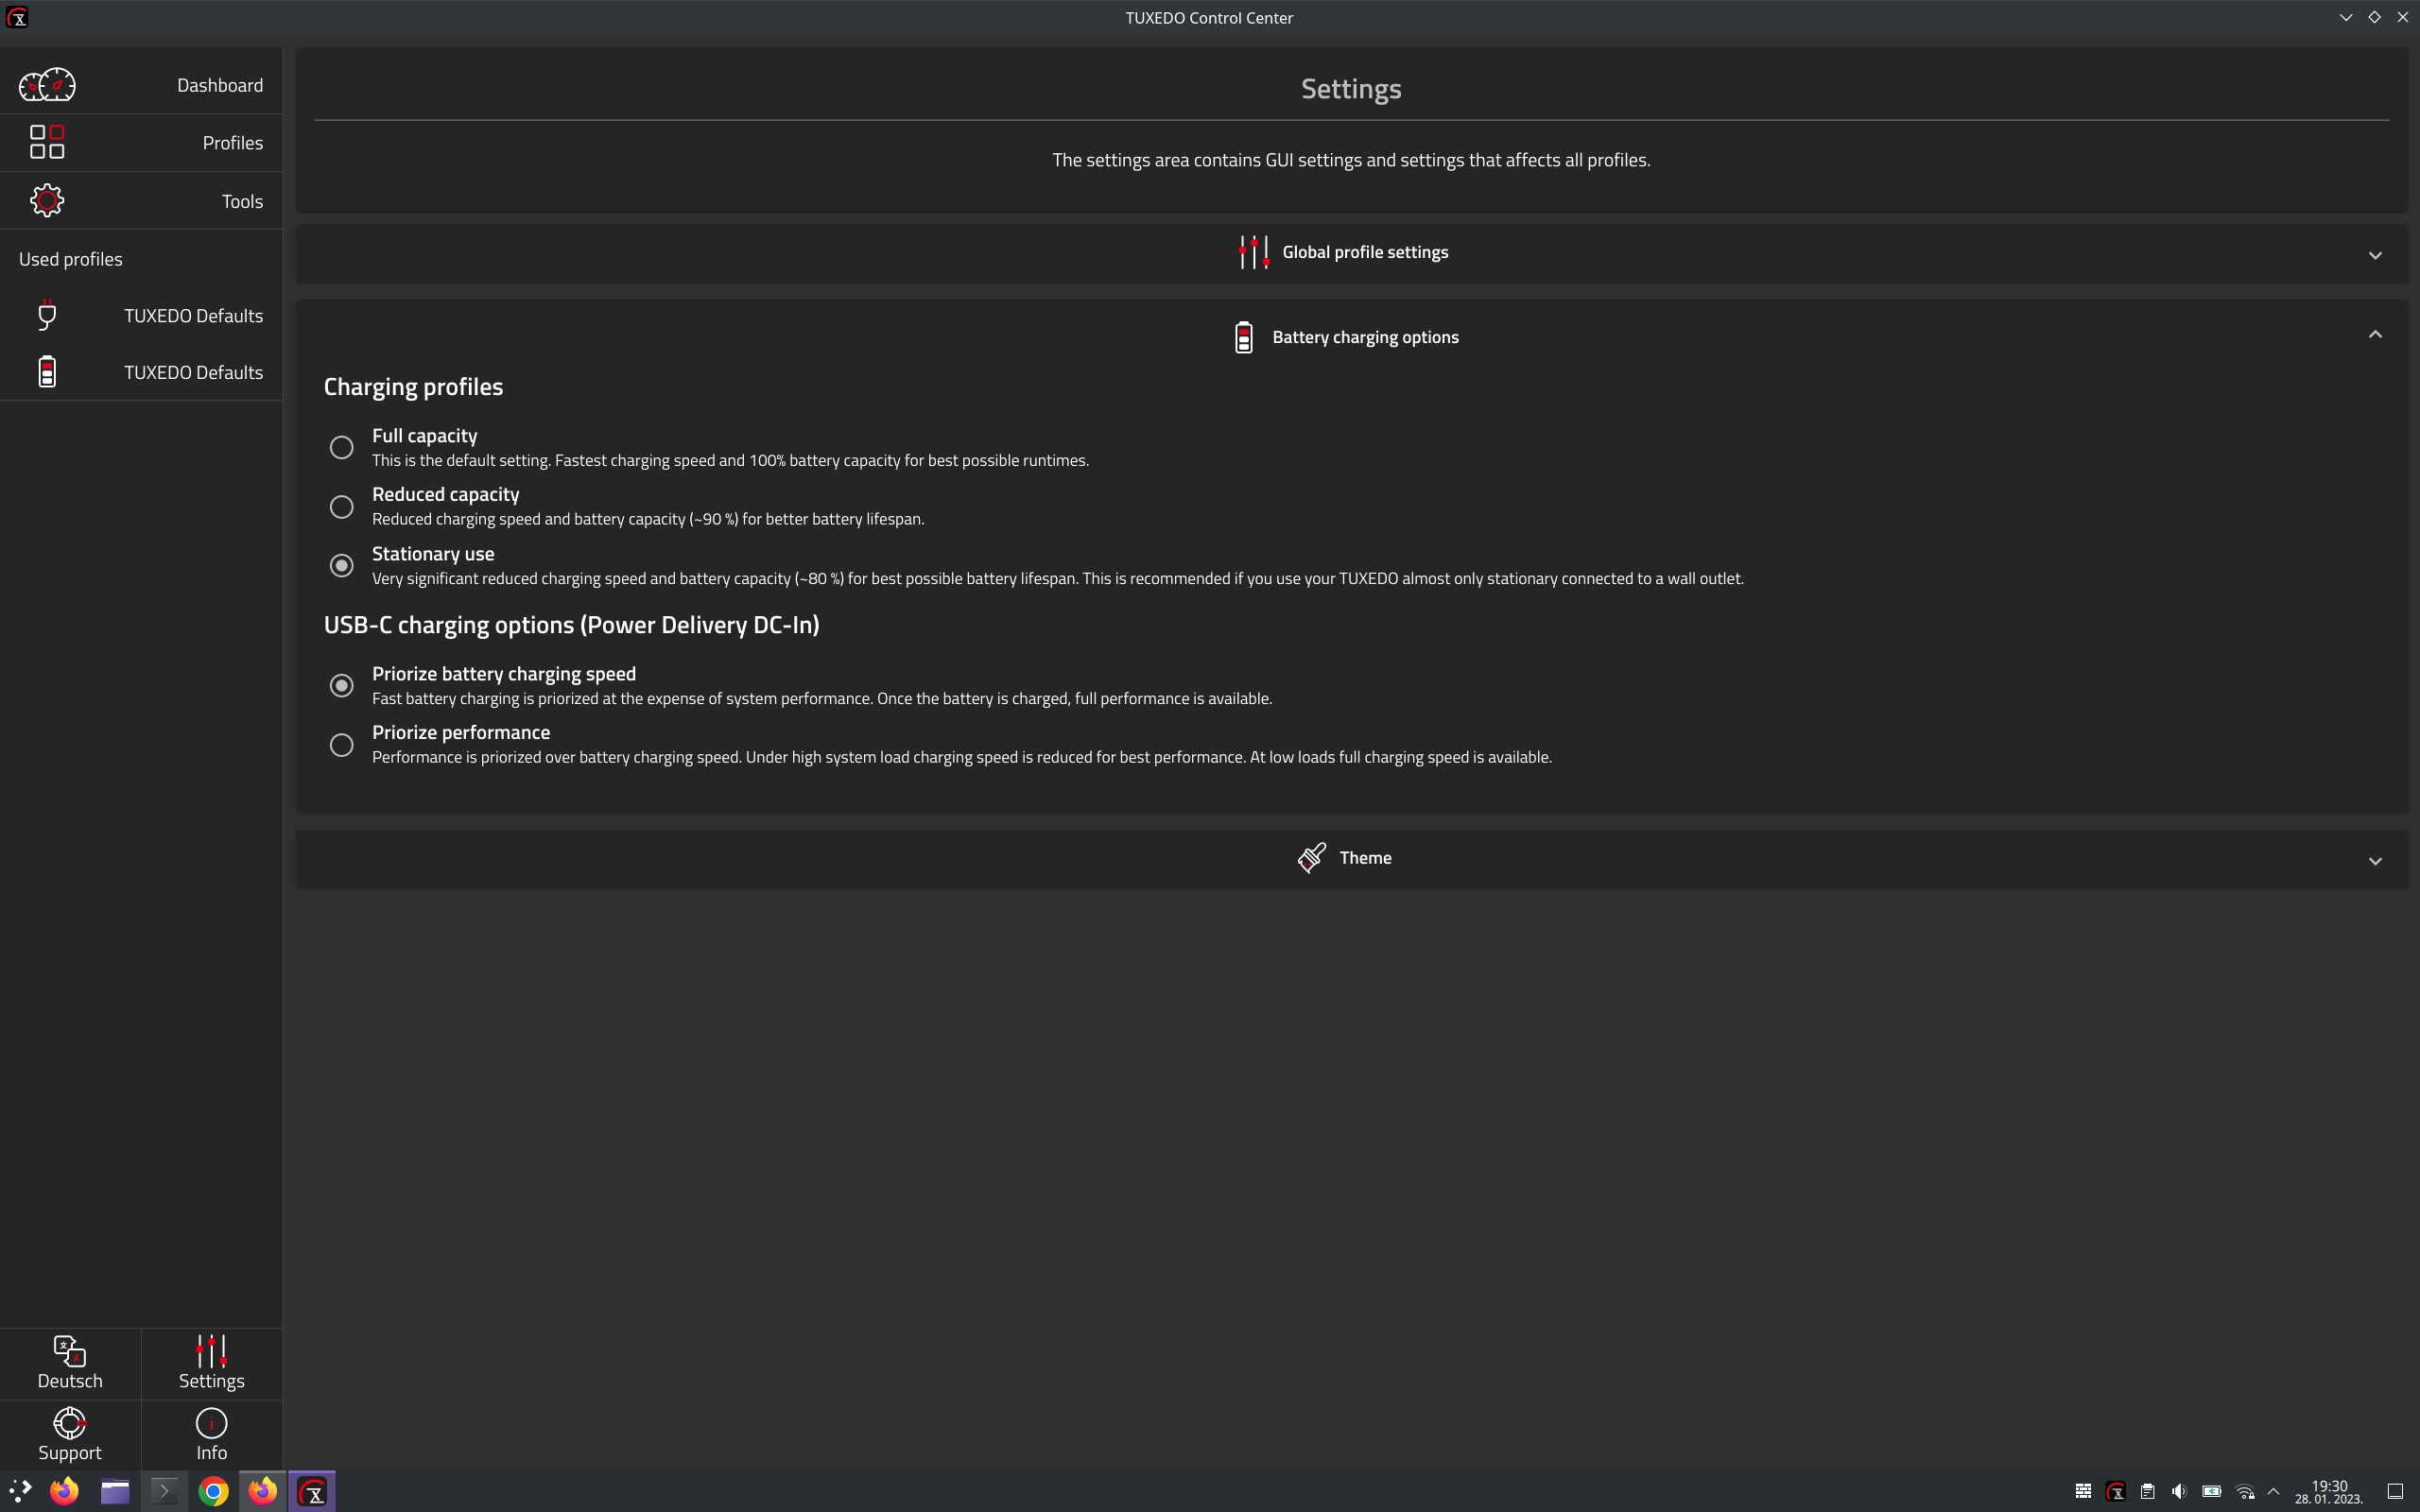Expand Global profile settings with its chevron

coord(2375,255)
